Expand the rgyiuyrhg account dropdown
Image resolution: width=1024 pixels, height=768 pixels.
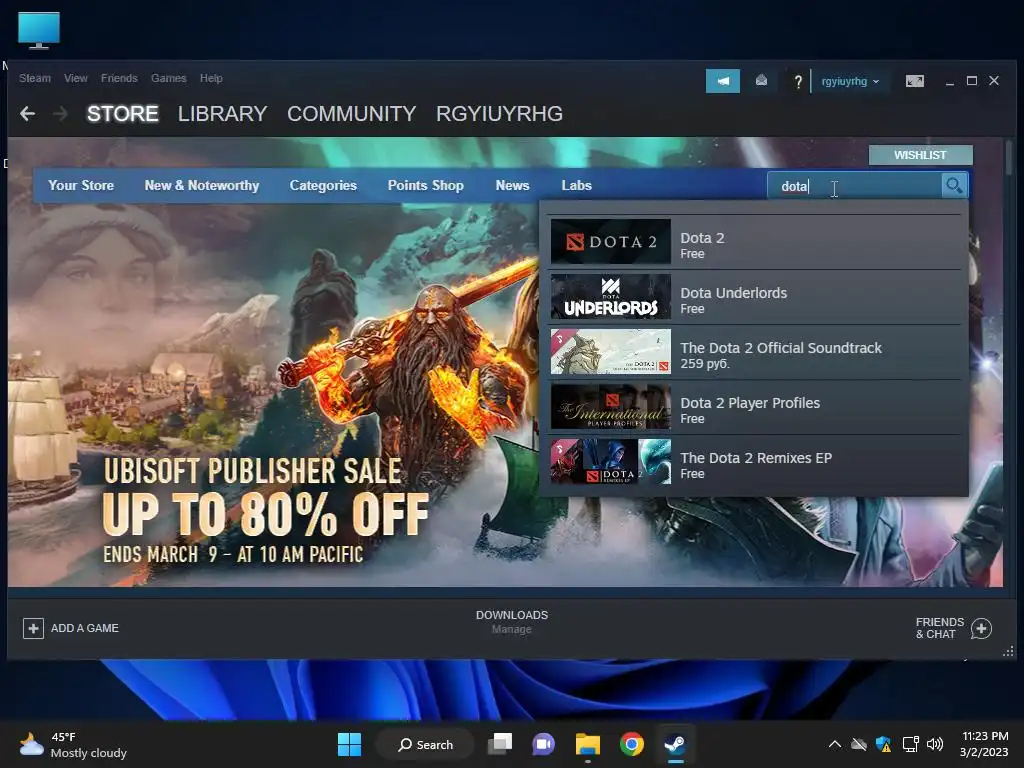tap(850, 82)
